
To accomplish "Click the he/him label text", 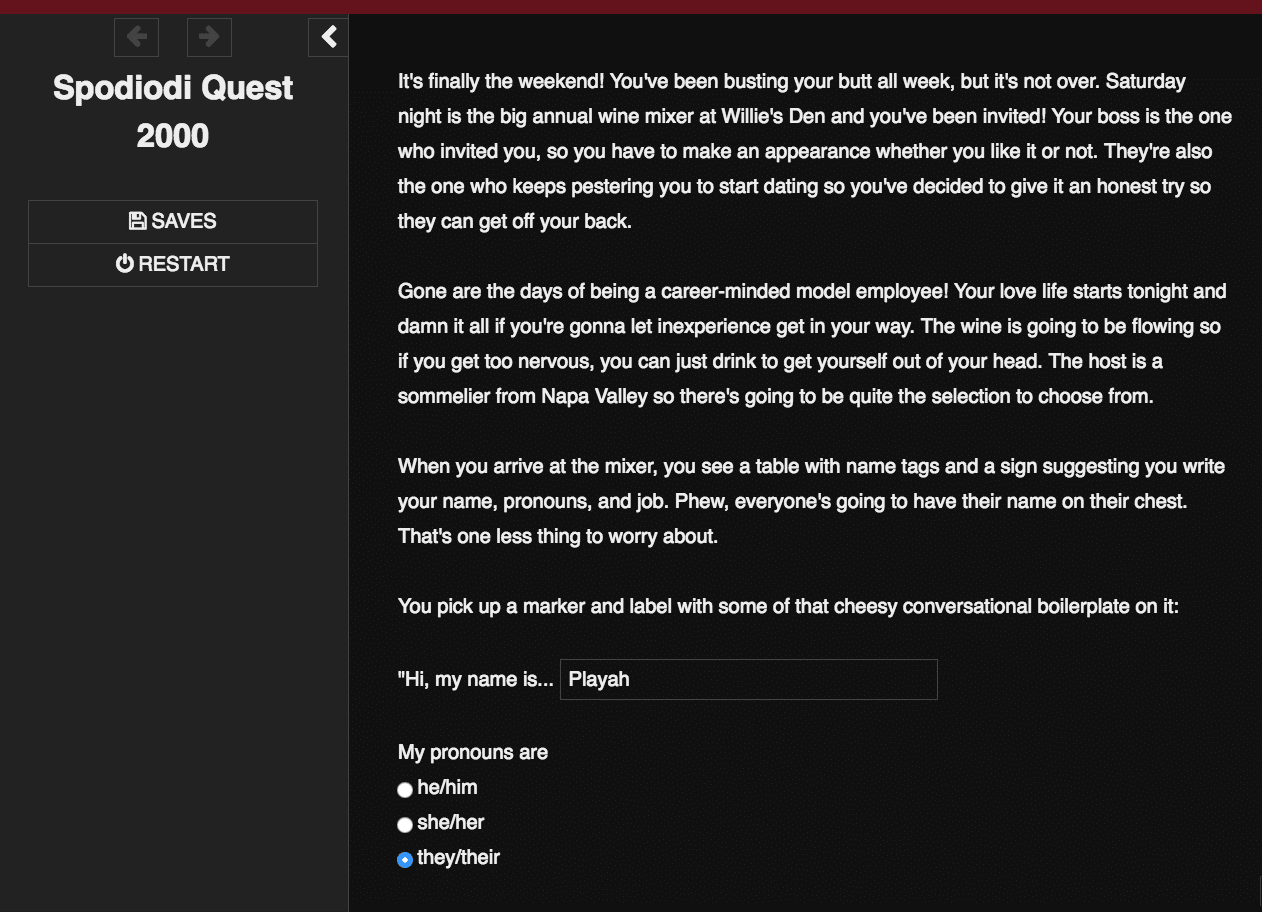I will [x=447, y=788].
